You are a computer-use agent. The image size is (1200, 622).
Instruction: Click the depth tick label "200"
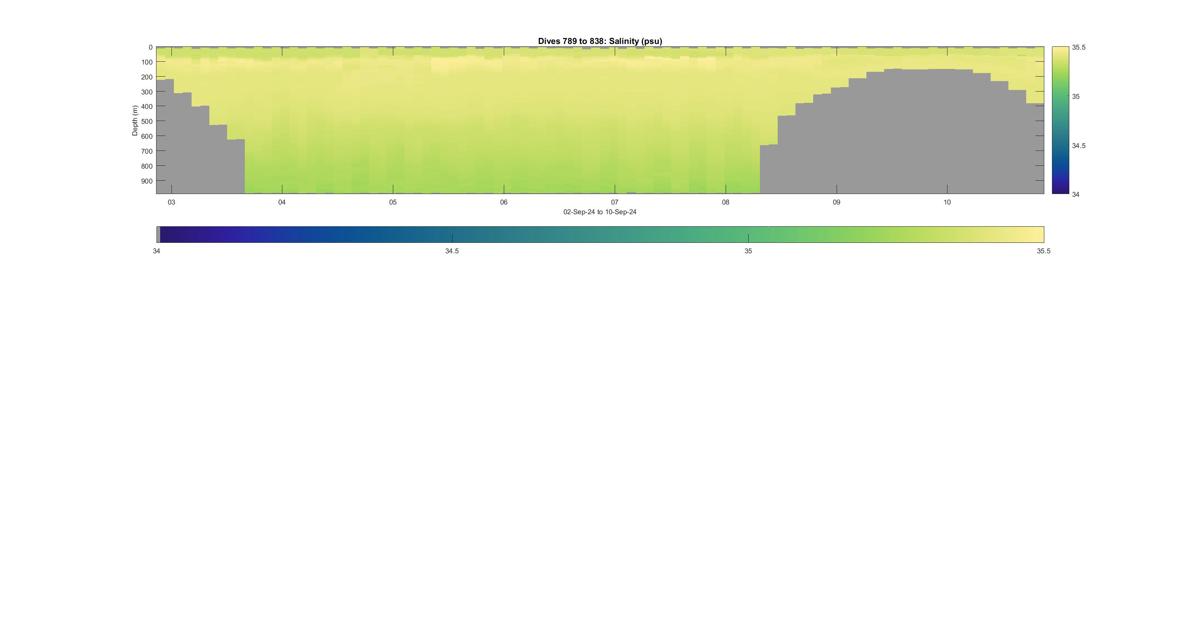click(x=146, y=77)
